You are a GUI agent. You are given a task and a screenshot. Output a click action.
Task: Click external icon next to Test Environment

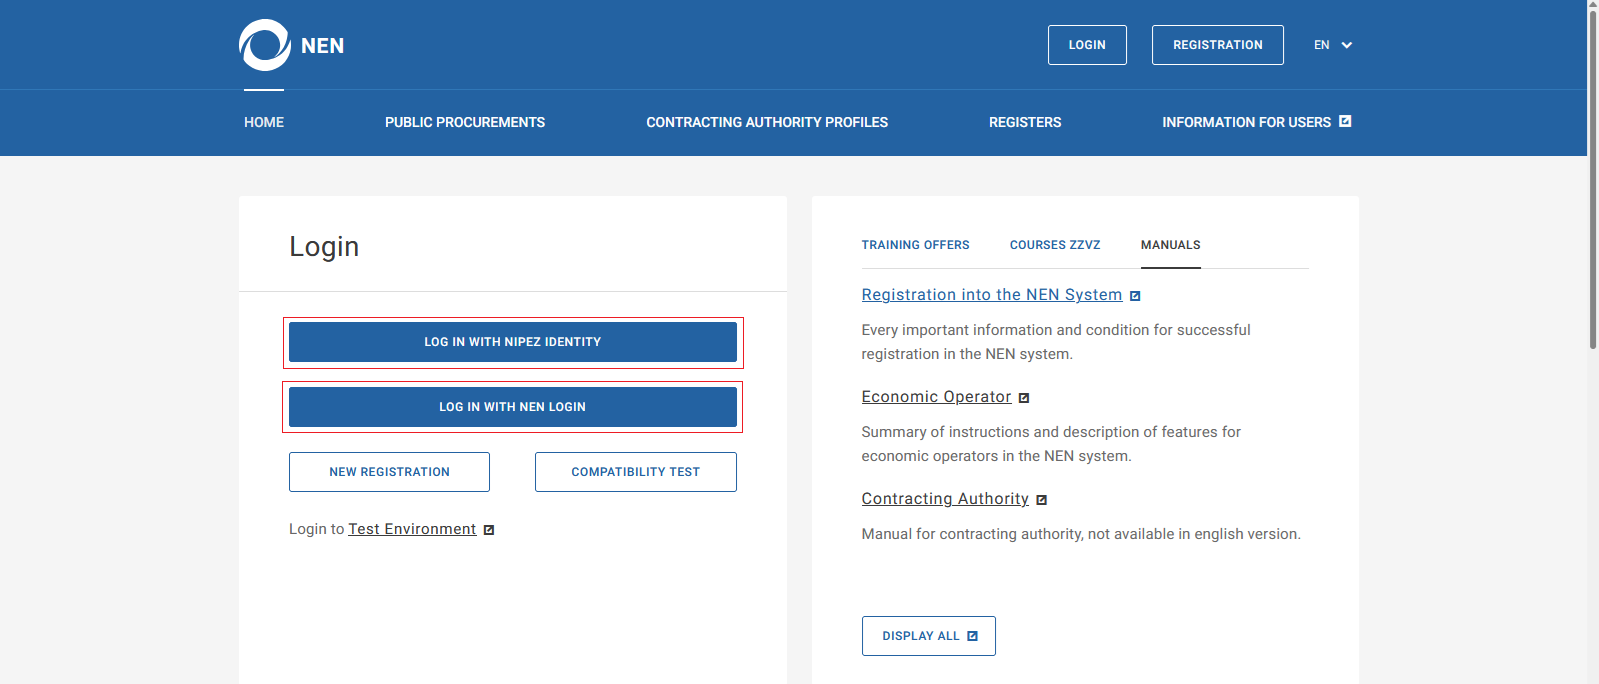point(489,530)
